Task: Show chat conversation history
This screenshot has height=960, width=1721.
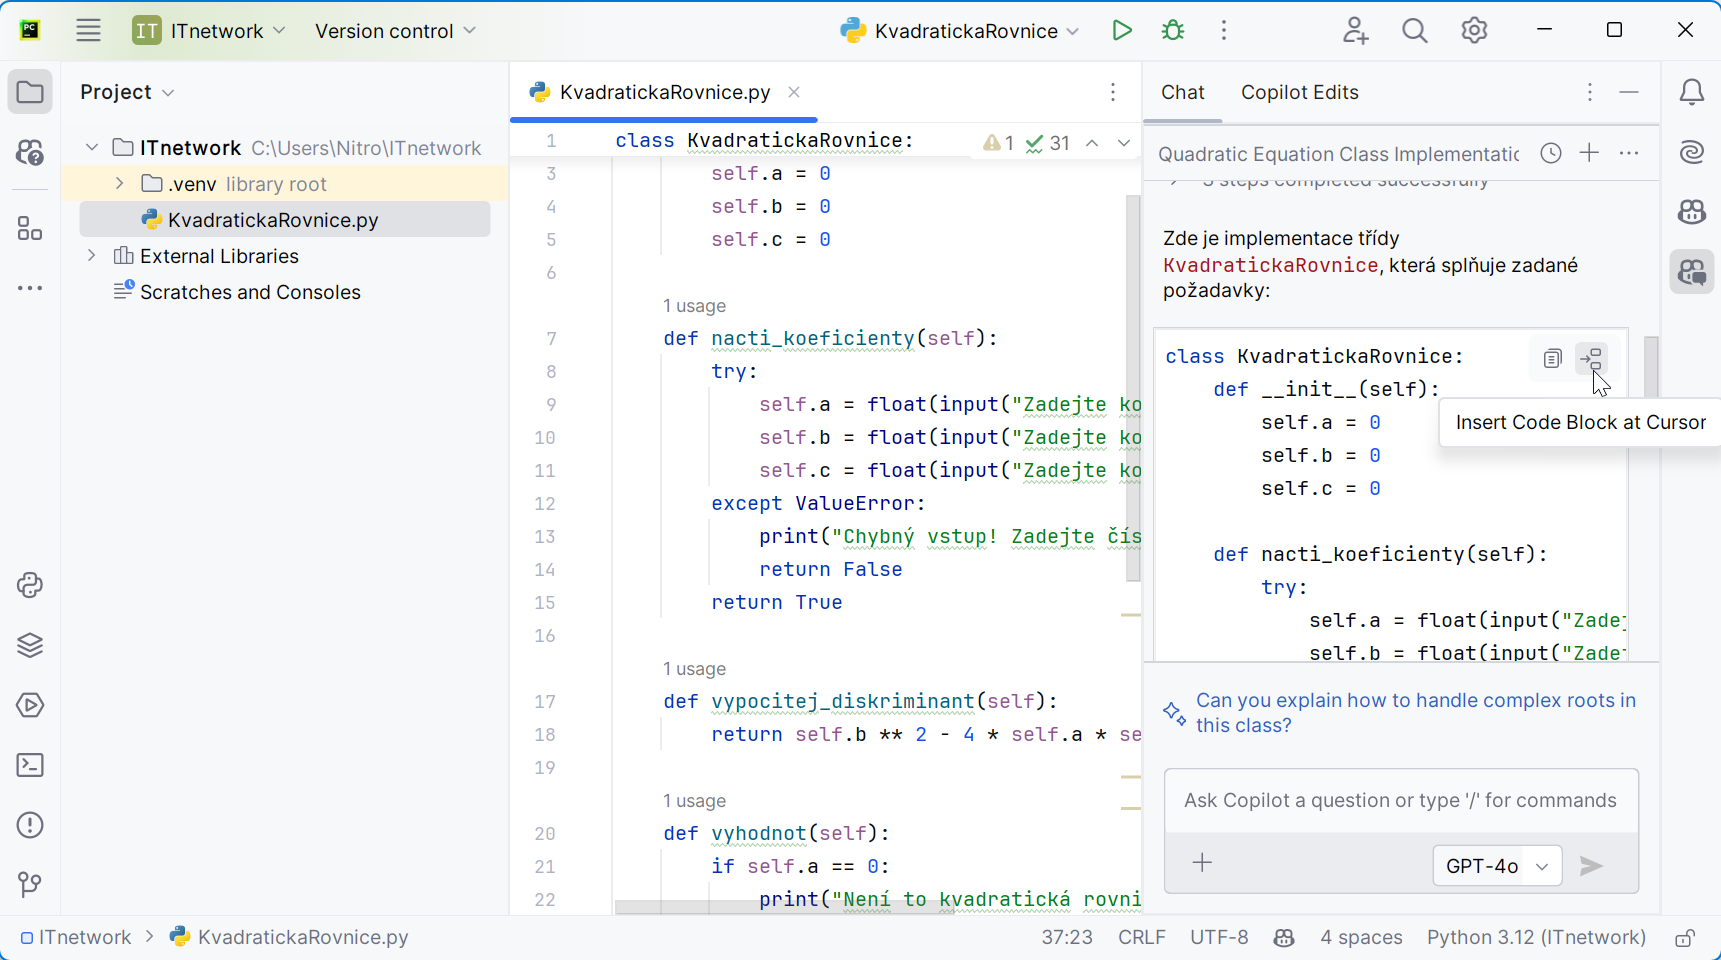Action: [x=1550, y=153]
